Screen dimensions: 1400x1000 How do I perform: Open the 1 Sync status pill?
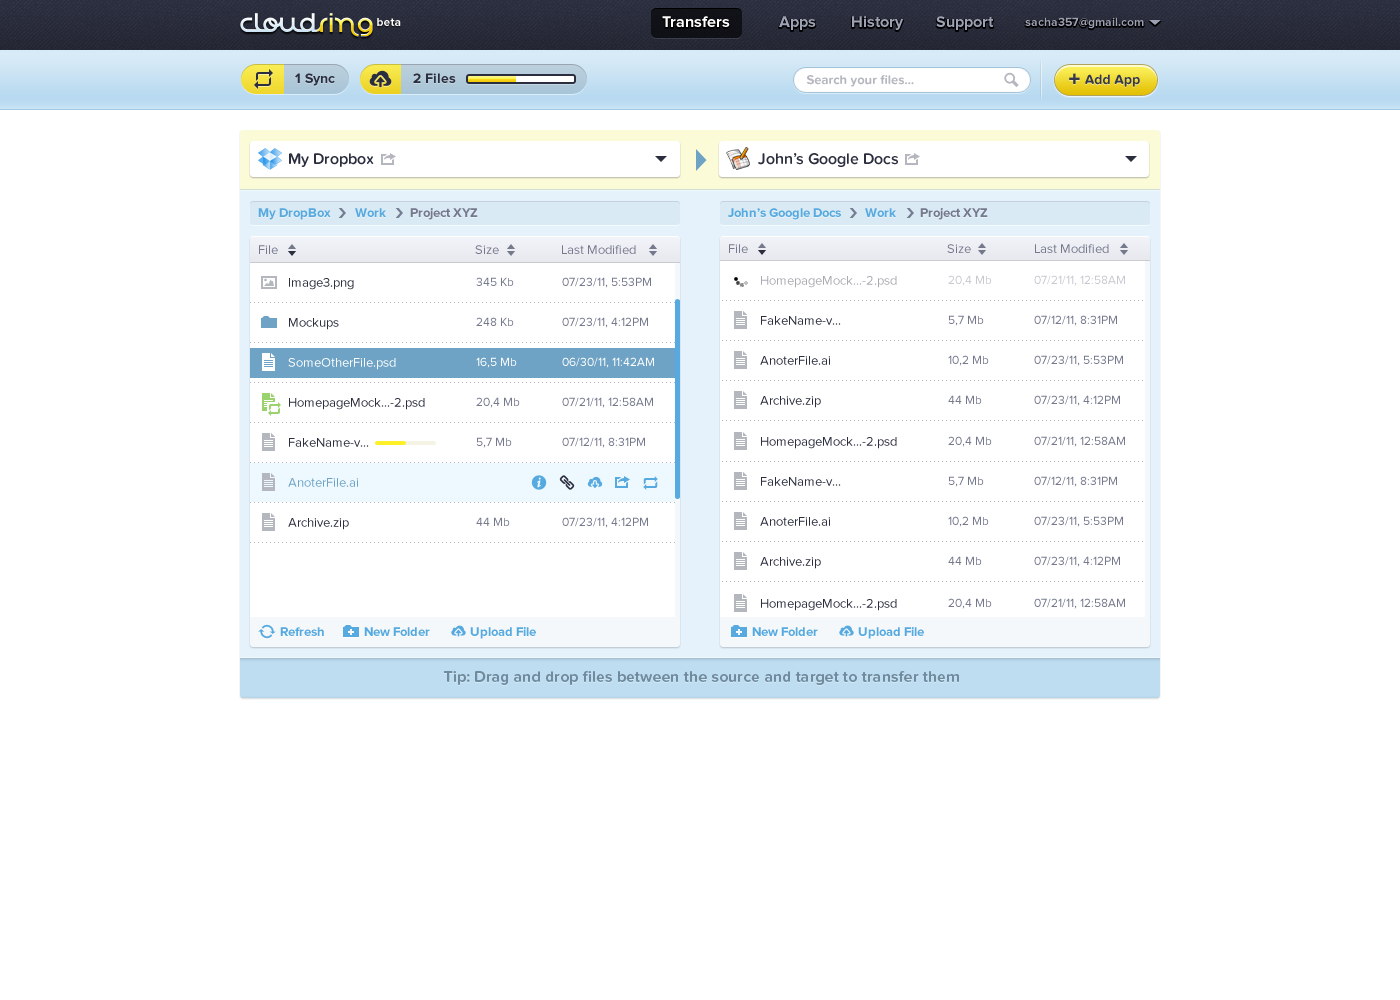[x=295, y=79]
